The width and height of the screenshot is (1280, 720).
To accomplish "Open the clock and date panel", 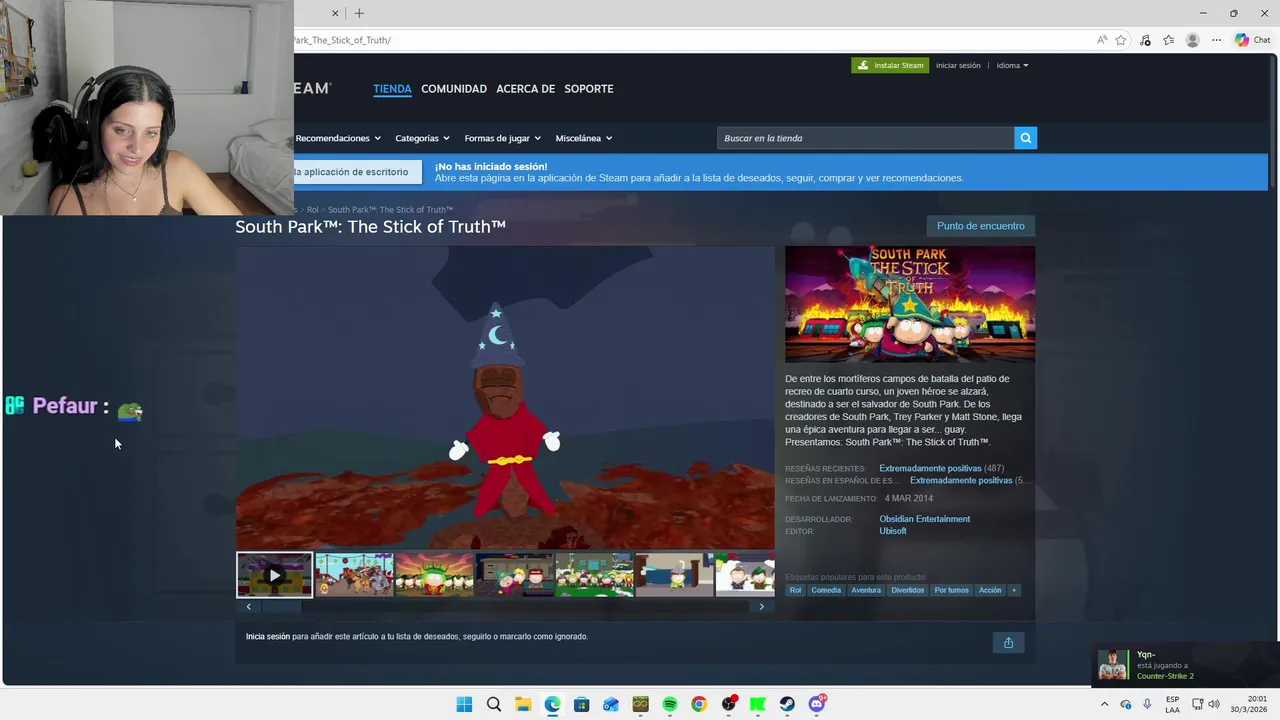I will coord(1249,704).
